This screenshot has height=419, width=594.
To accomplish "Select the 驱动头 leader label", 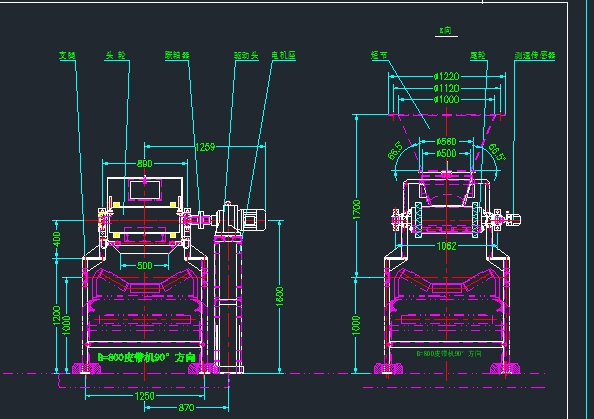I will pyautogui.click(x=246, y=55).
